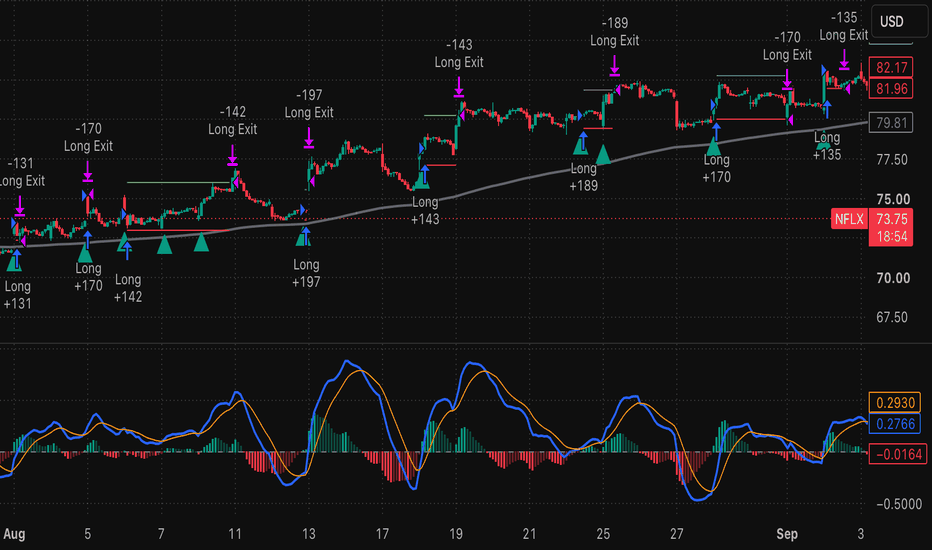Click the 82.17 price label
This screenshot has width=932, height=550.
click(x=890, y=68)
